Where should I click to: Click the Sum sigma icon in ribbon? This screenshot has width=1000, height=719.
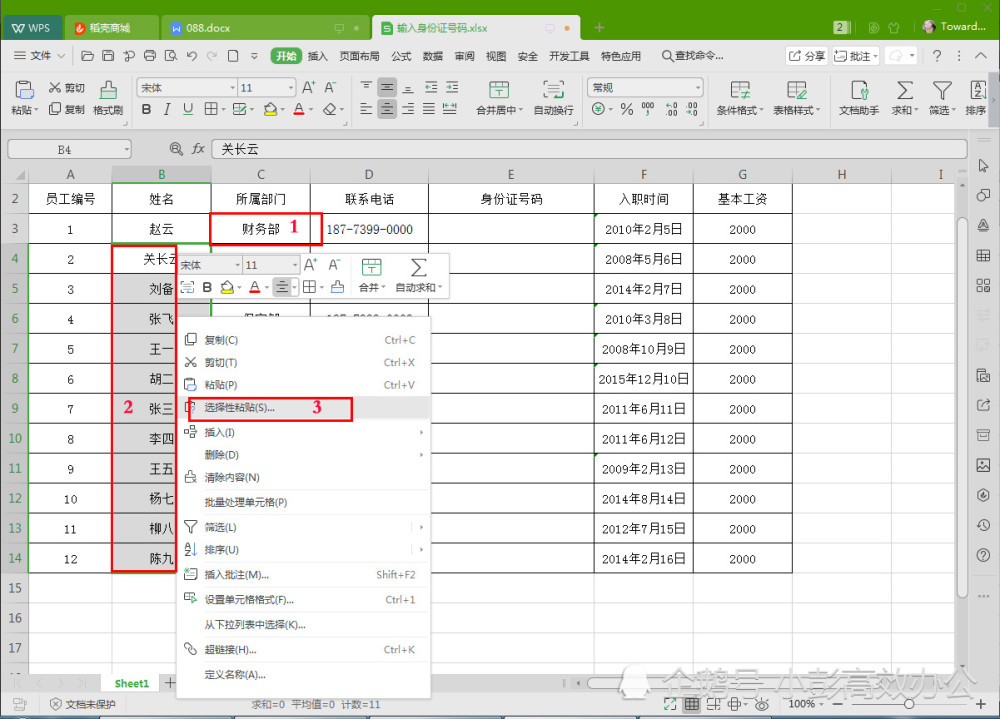tap(904, 90)
